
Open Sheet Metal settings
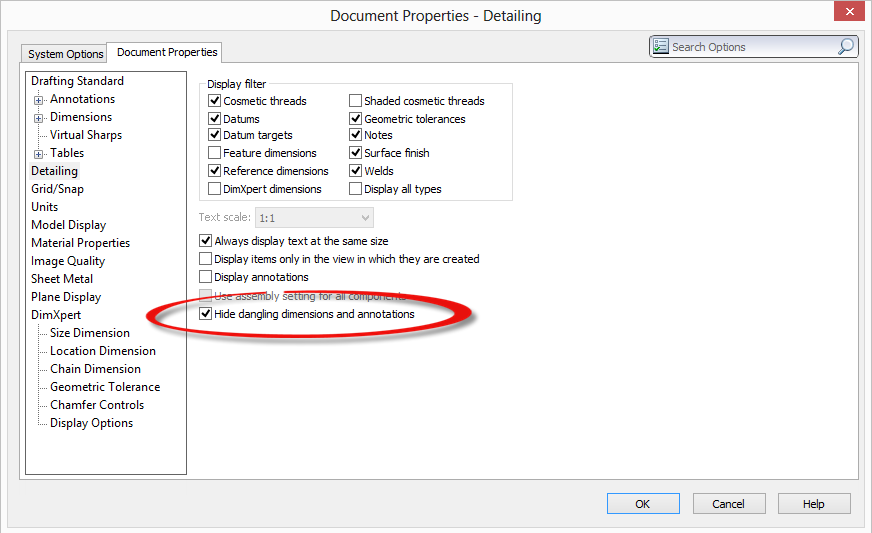tap(62, 279)
